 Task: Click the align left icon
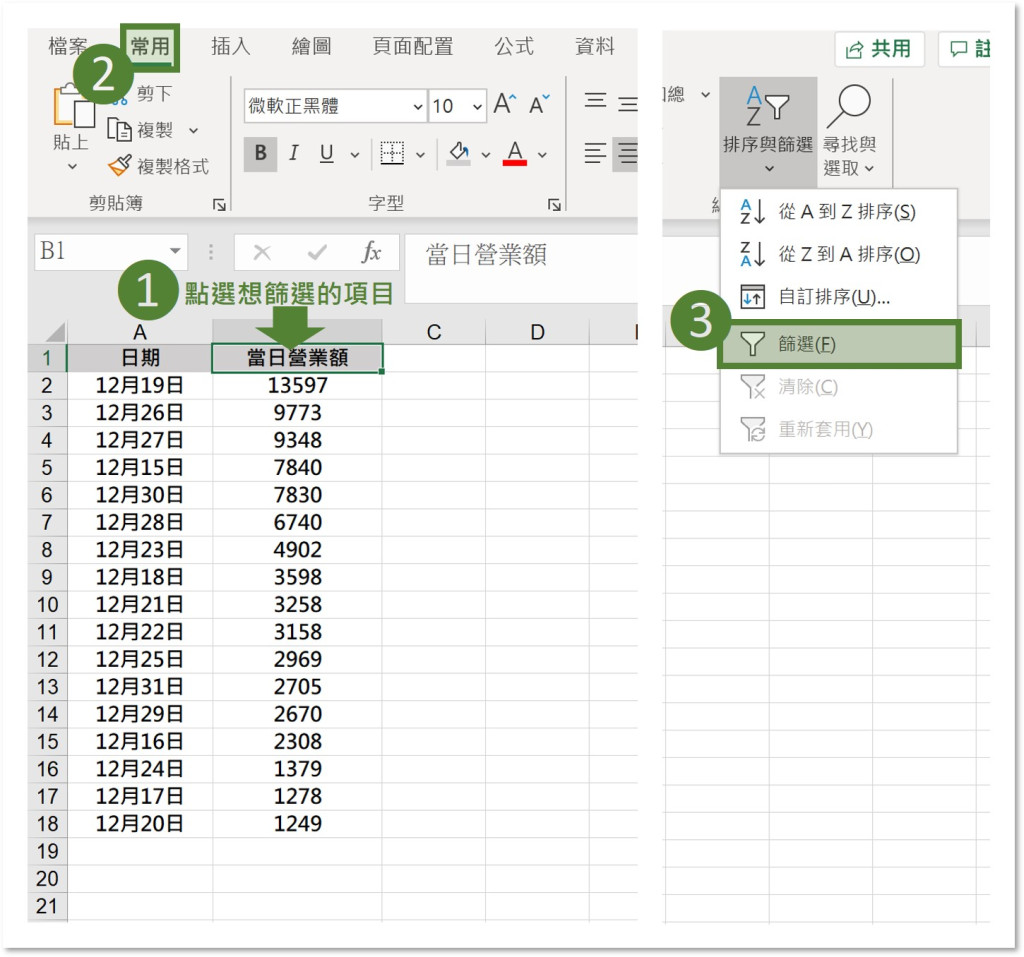coord(595,154)
